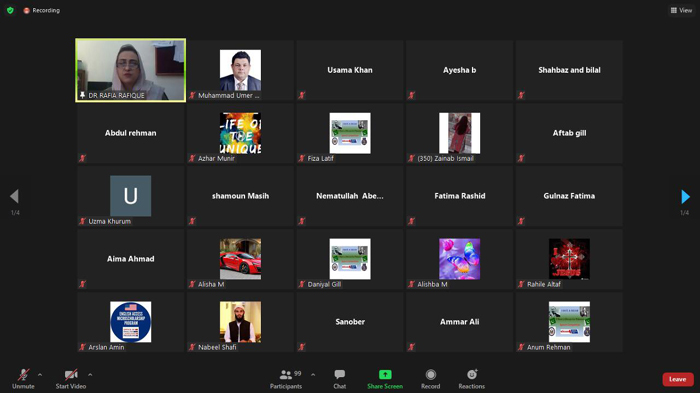Click muted mic icon beside Uzma Khurum
The image size is (700, 393).
(82, 221)
